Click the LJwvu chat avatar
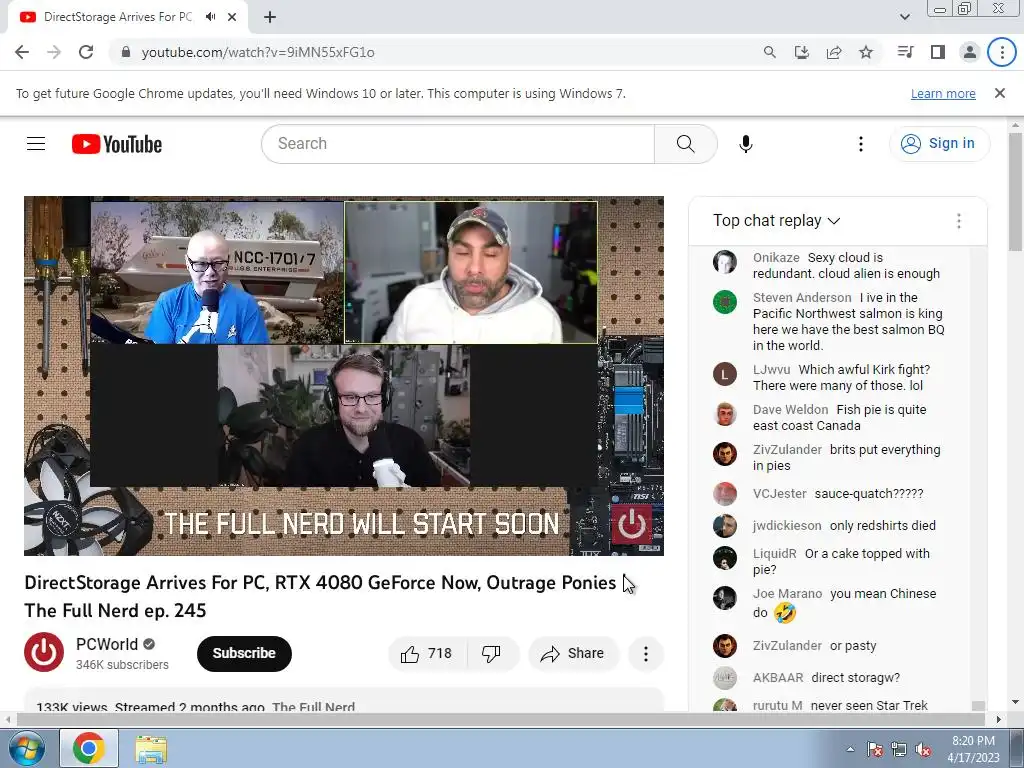 click(725, 374)
